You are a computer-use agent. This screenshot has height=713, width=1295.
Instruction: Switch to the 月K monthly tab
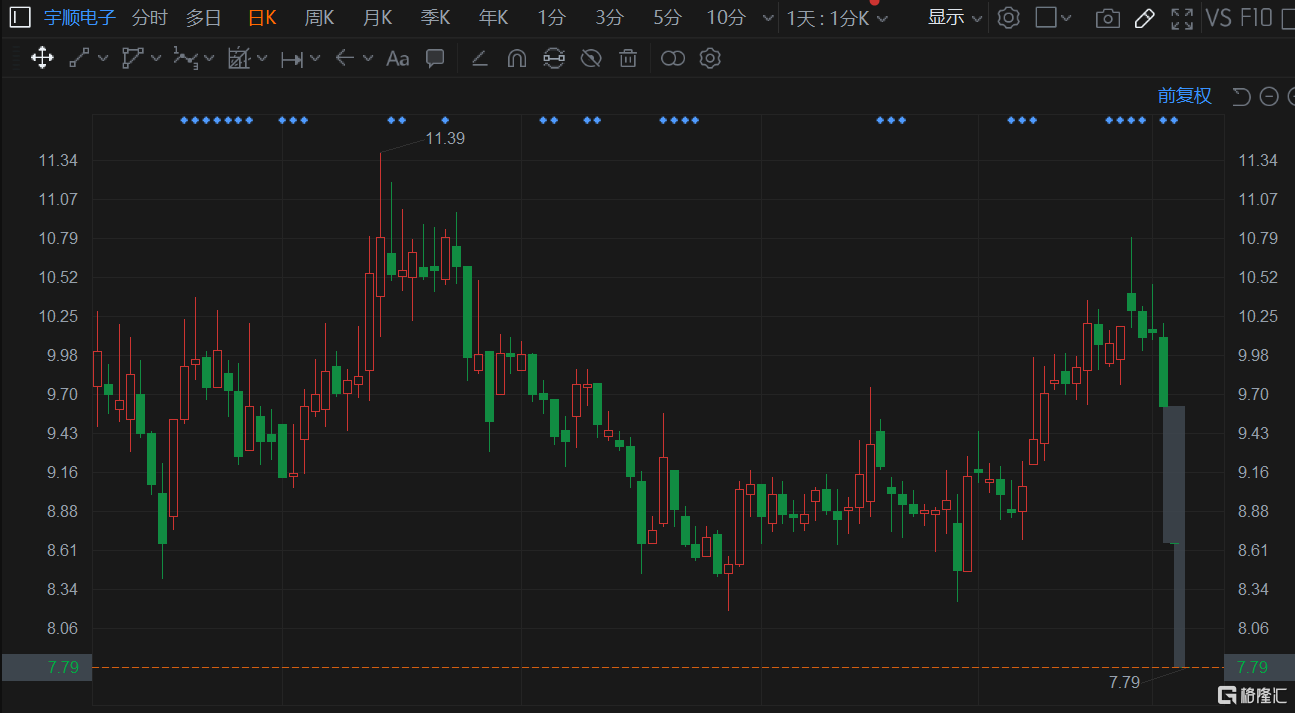click(x=377, y=18)
